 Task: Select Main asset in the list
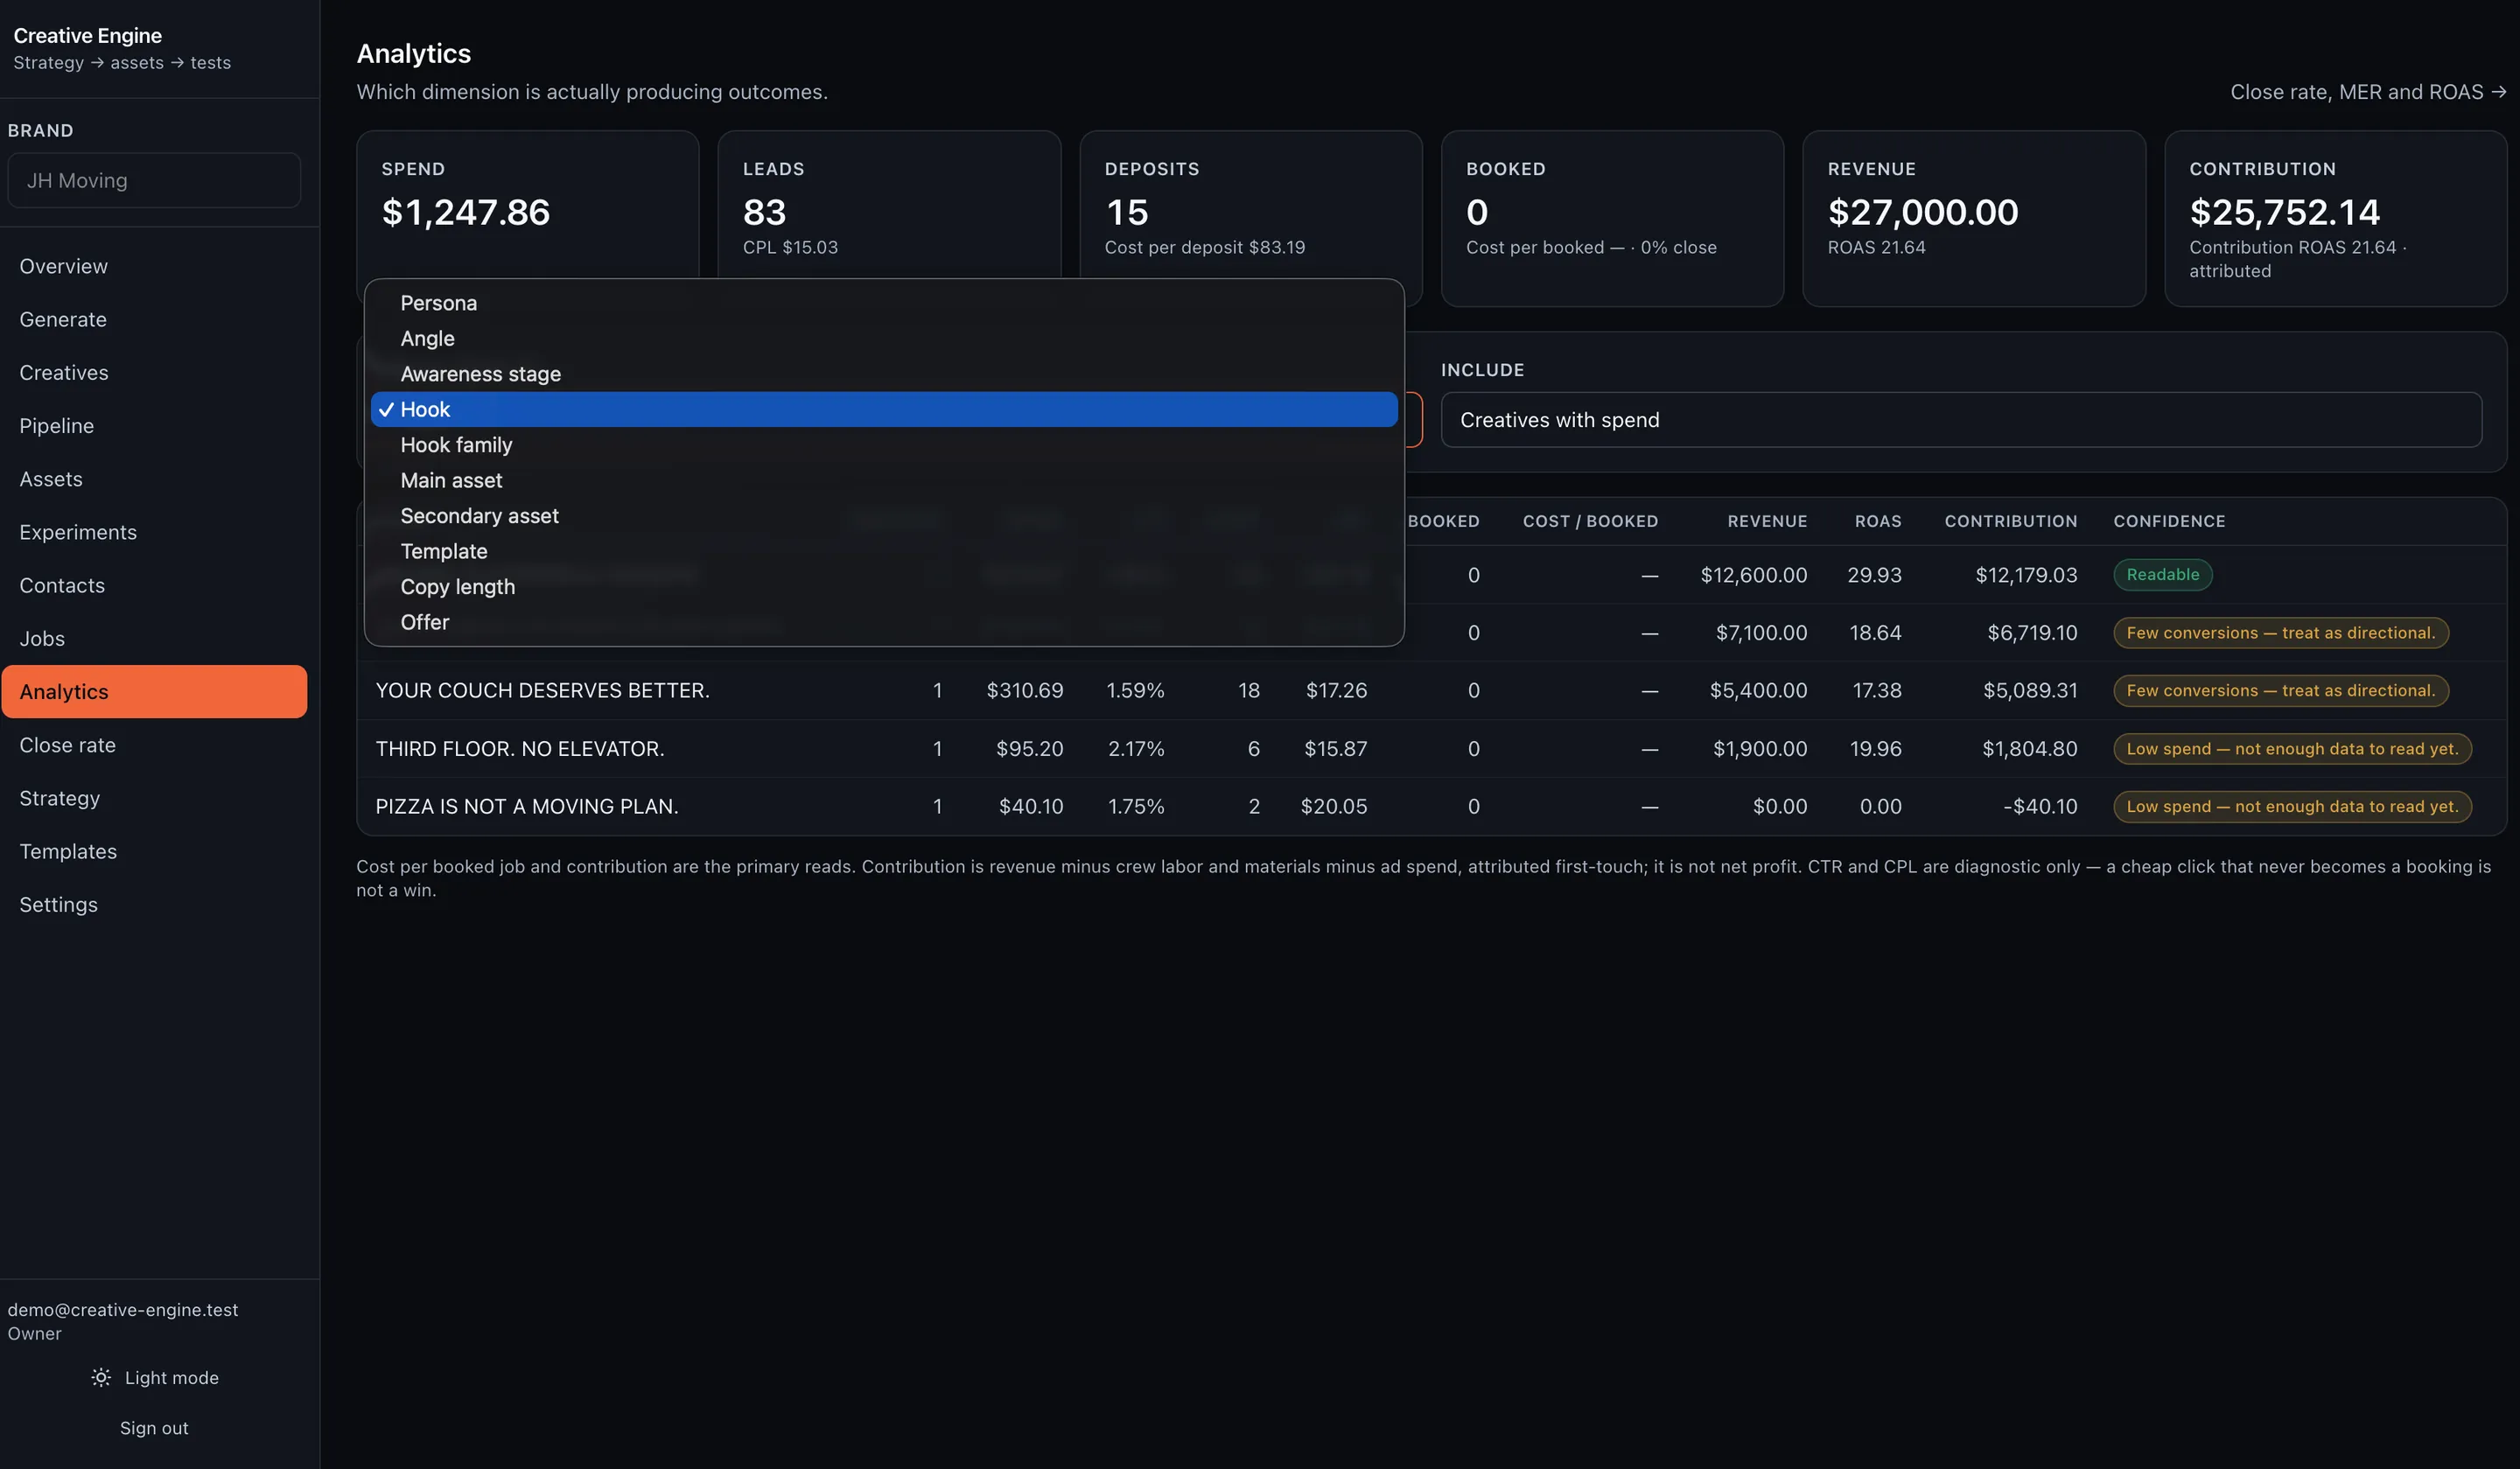(x=884, y=480)
